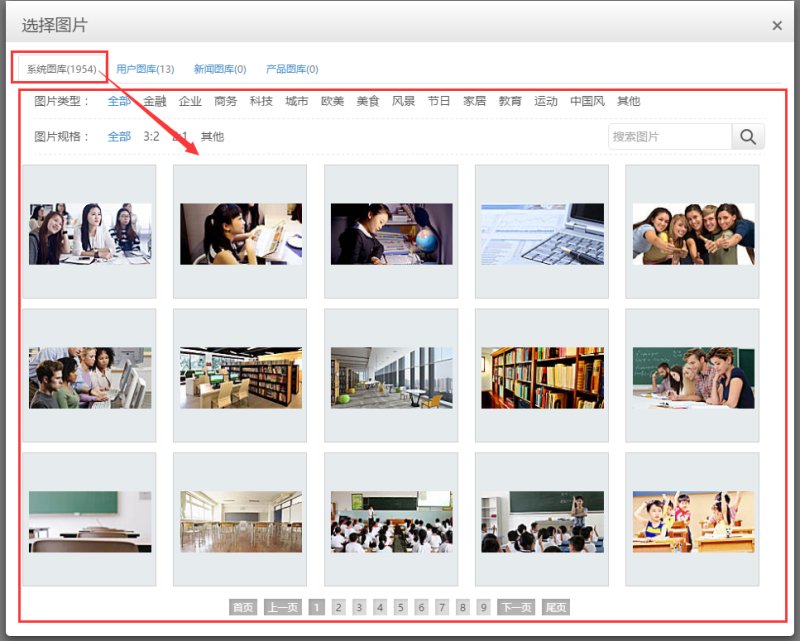Select the 产品图库(0) tab
Viewport: 800px width, 641px height.
point(292,69)
